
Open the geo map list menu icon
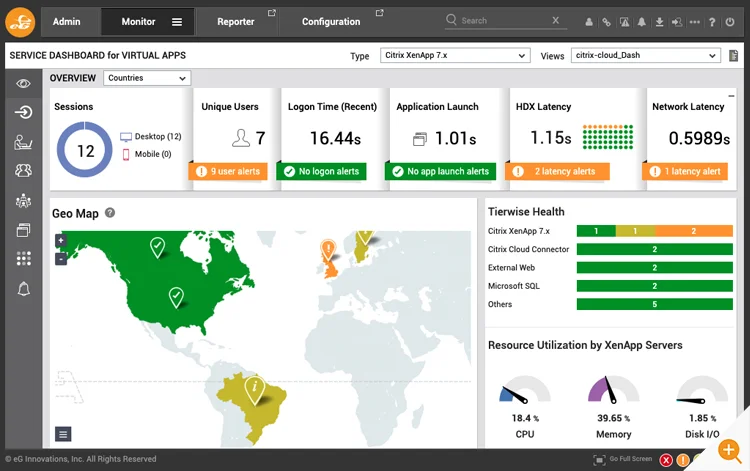[x=63, y=434]
